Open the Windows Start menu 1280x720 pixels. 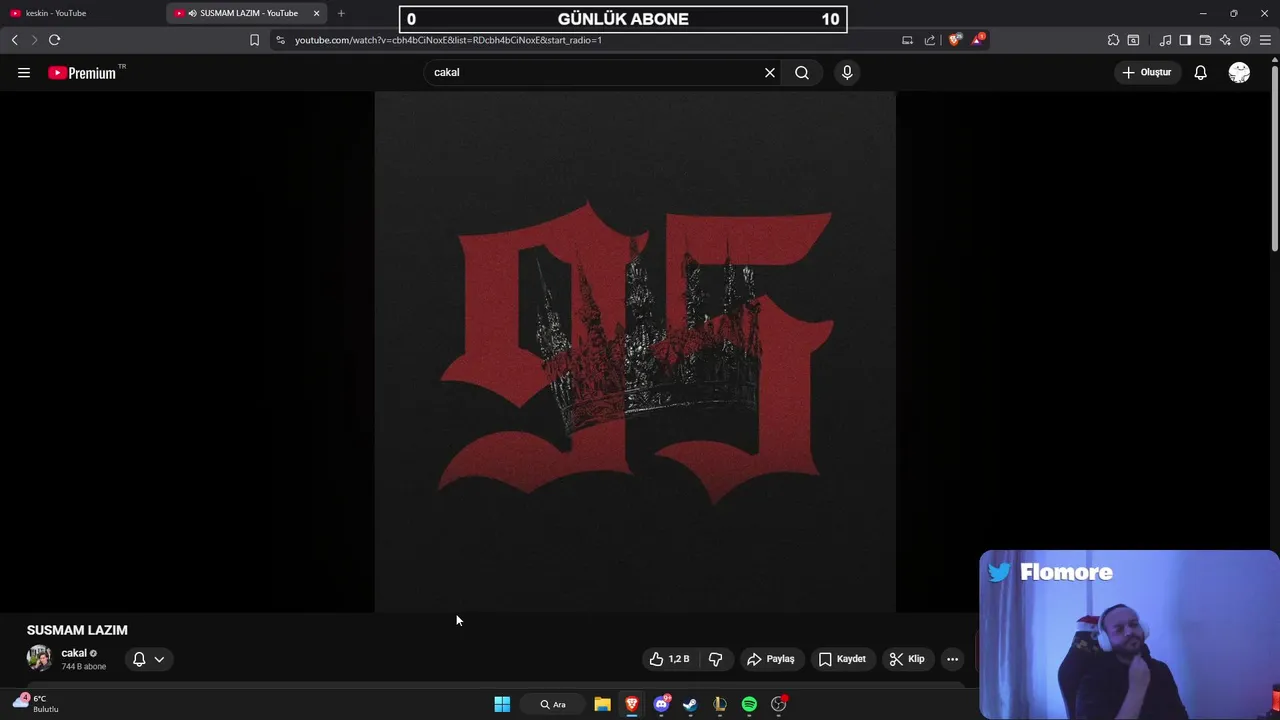[x=502, y=704]
